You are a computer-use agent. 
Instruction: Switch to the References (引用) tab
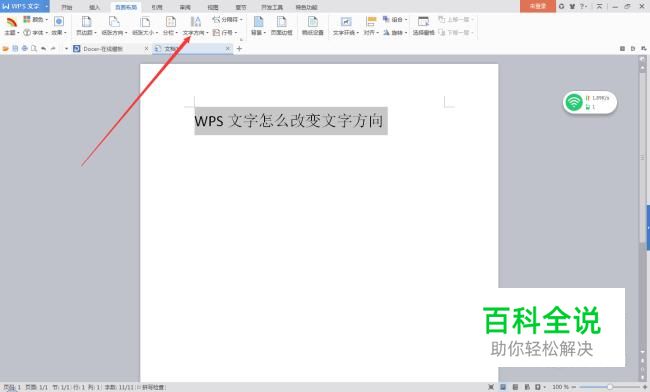click(x=157, y=7)
